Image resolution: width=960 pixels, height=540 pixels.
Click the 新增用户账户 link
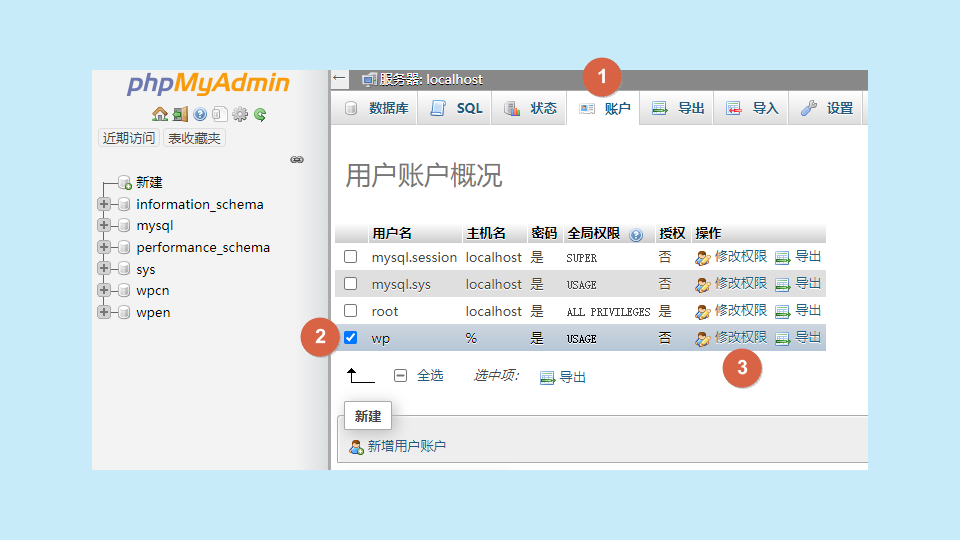pyautogui.click(x=407, y=446)
